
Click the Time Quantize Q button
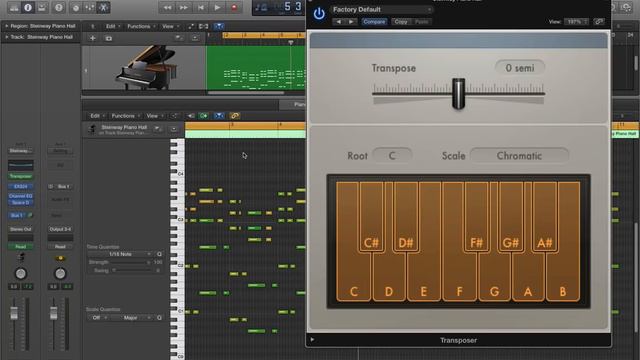pos(160,254)
